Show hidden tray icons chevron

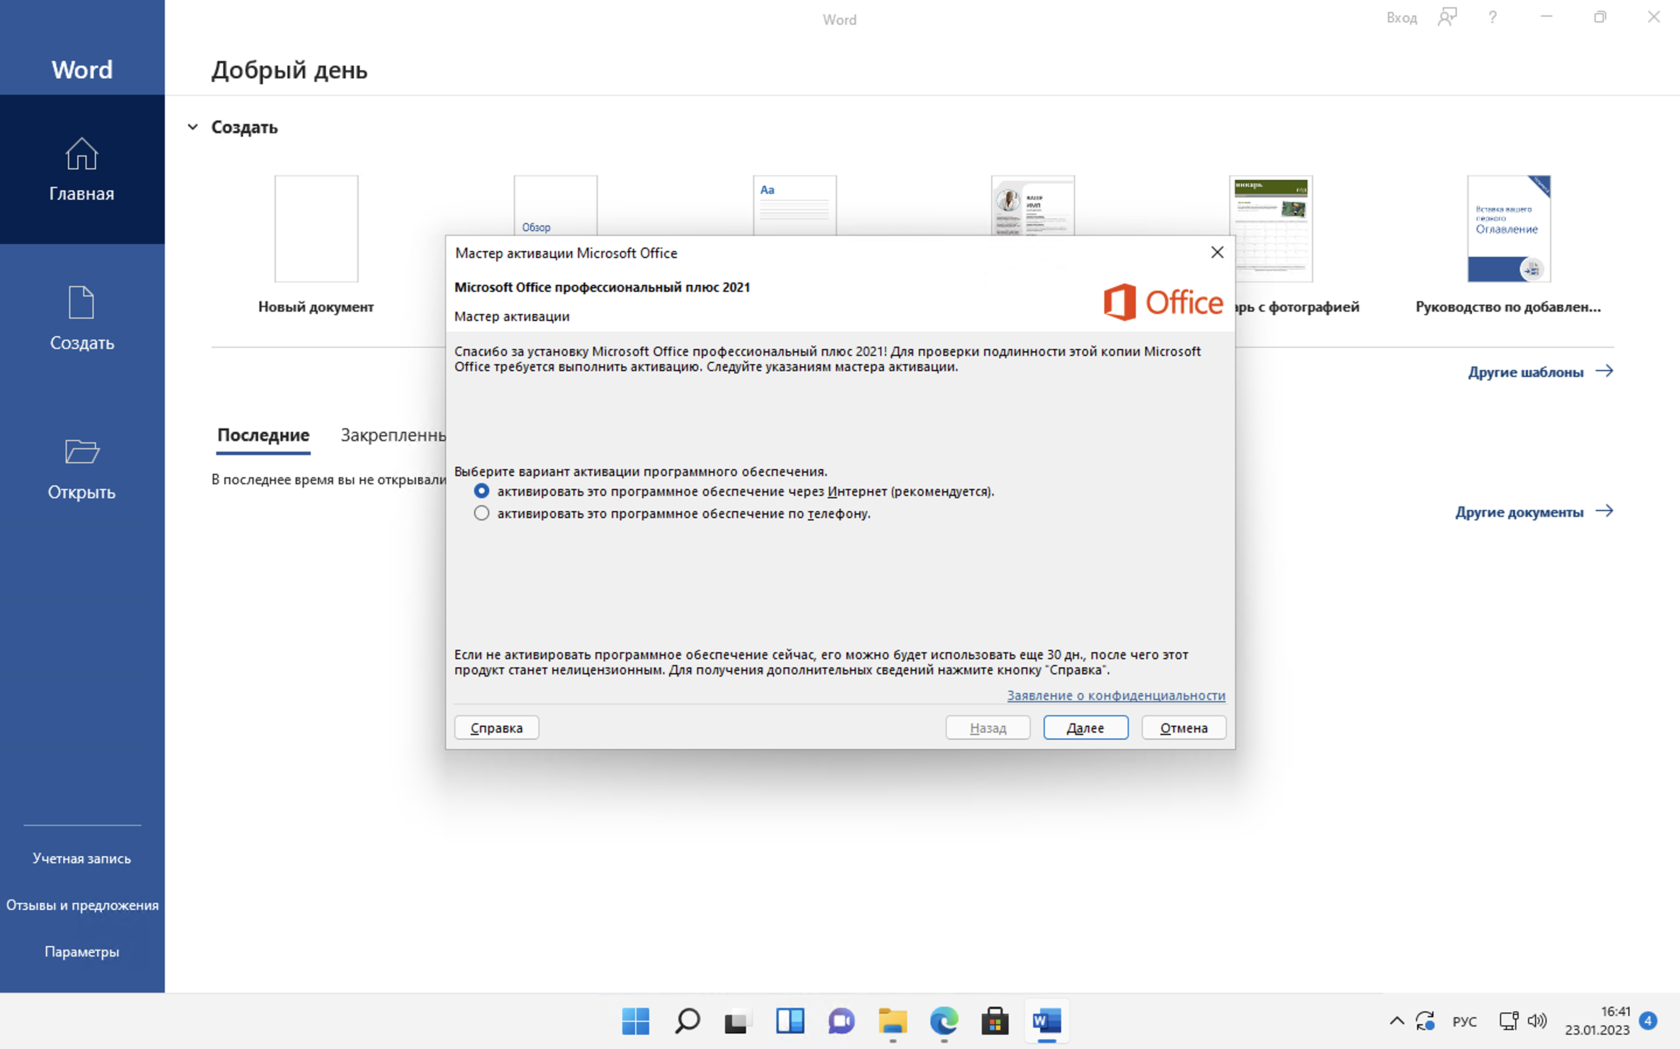[1396, 1021]
